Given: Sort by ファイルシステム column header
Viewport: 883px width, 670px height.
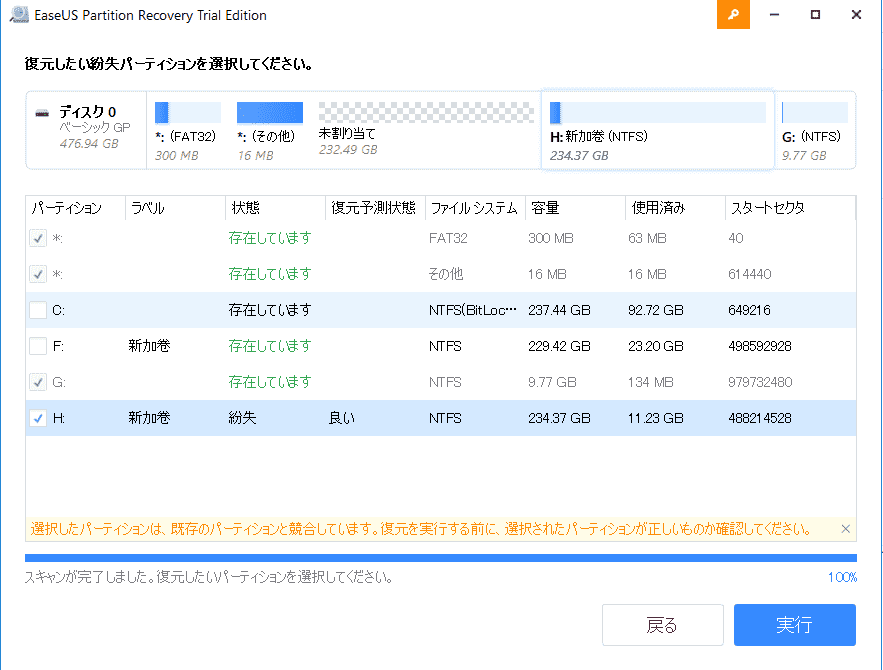Looking at the screenshot, I should 474,208.
